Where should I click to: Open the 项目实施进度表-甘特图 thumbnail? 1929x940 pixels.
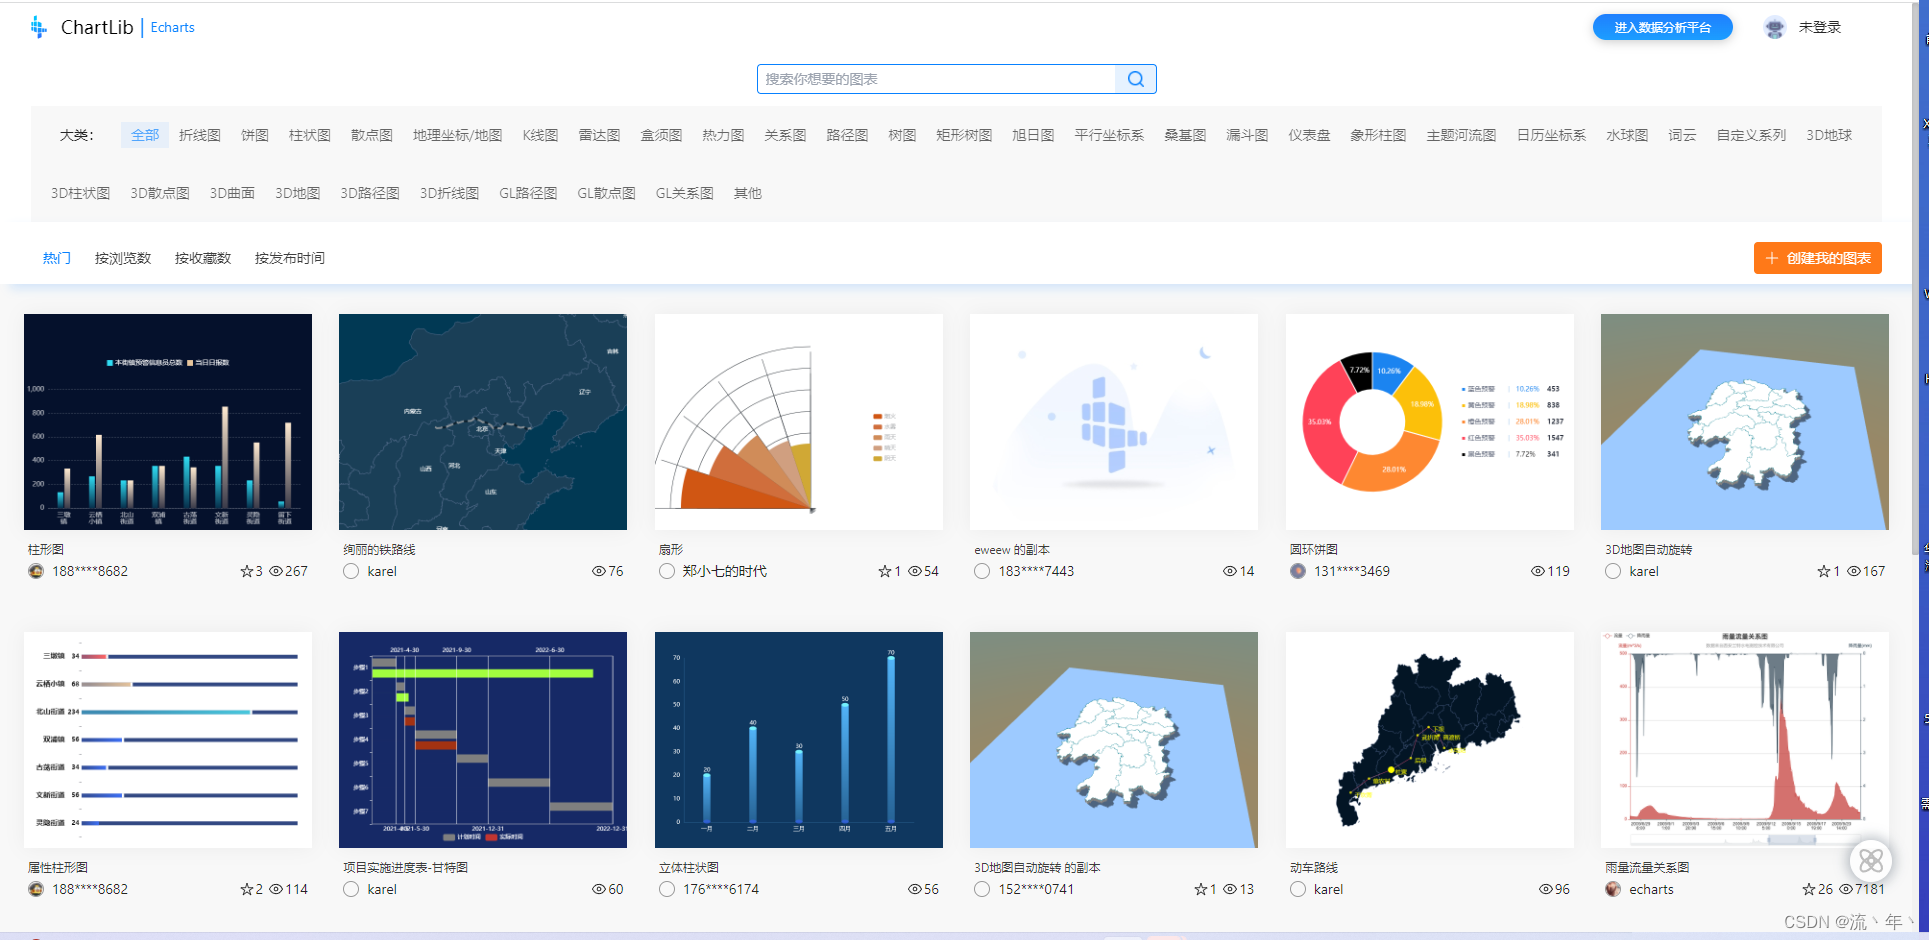pos(483,740)
